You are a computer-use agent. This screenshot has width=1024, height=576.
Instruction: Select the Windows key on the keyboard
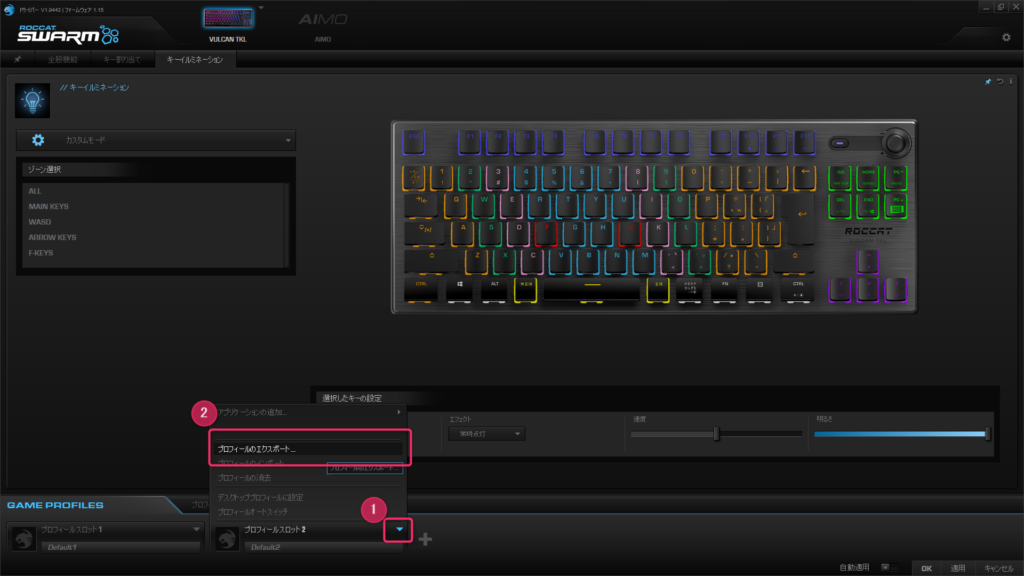(460, 289)
